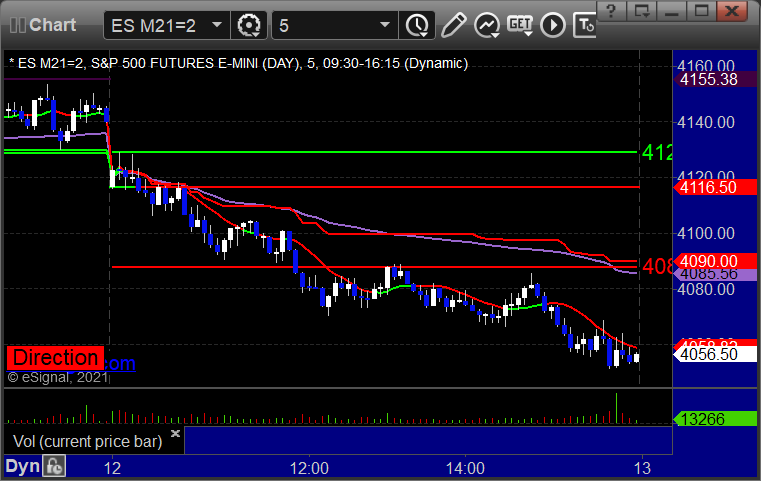Open the time template clock icon
761x481 pixels.
pos(417,25)
